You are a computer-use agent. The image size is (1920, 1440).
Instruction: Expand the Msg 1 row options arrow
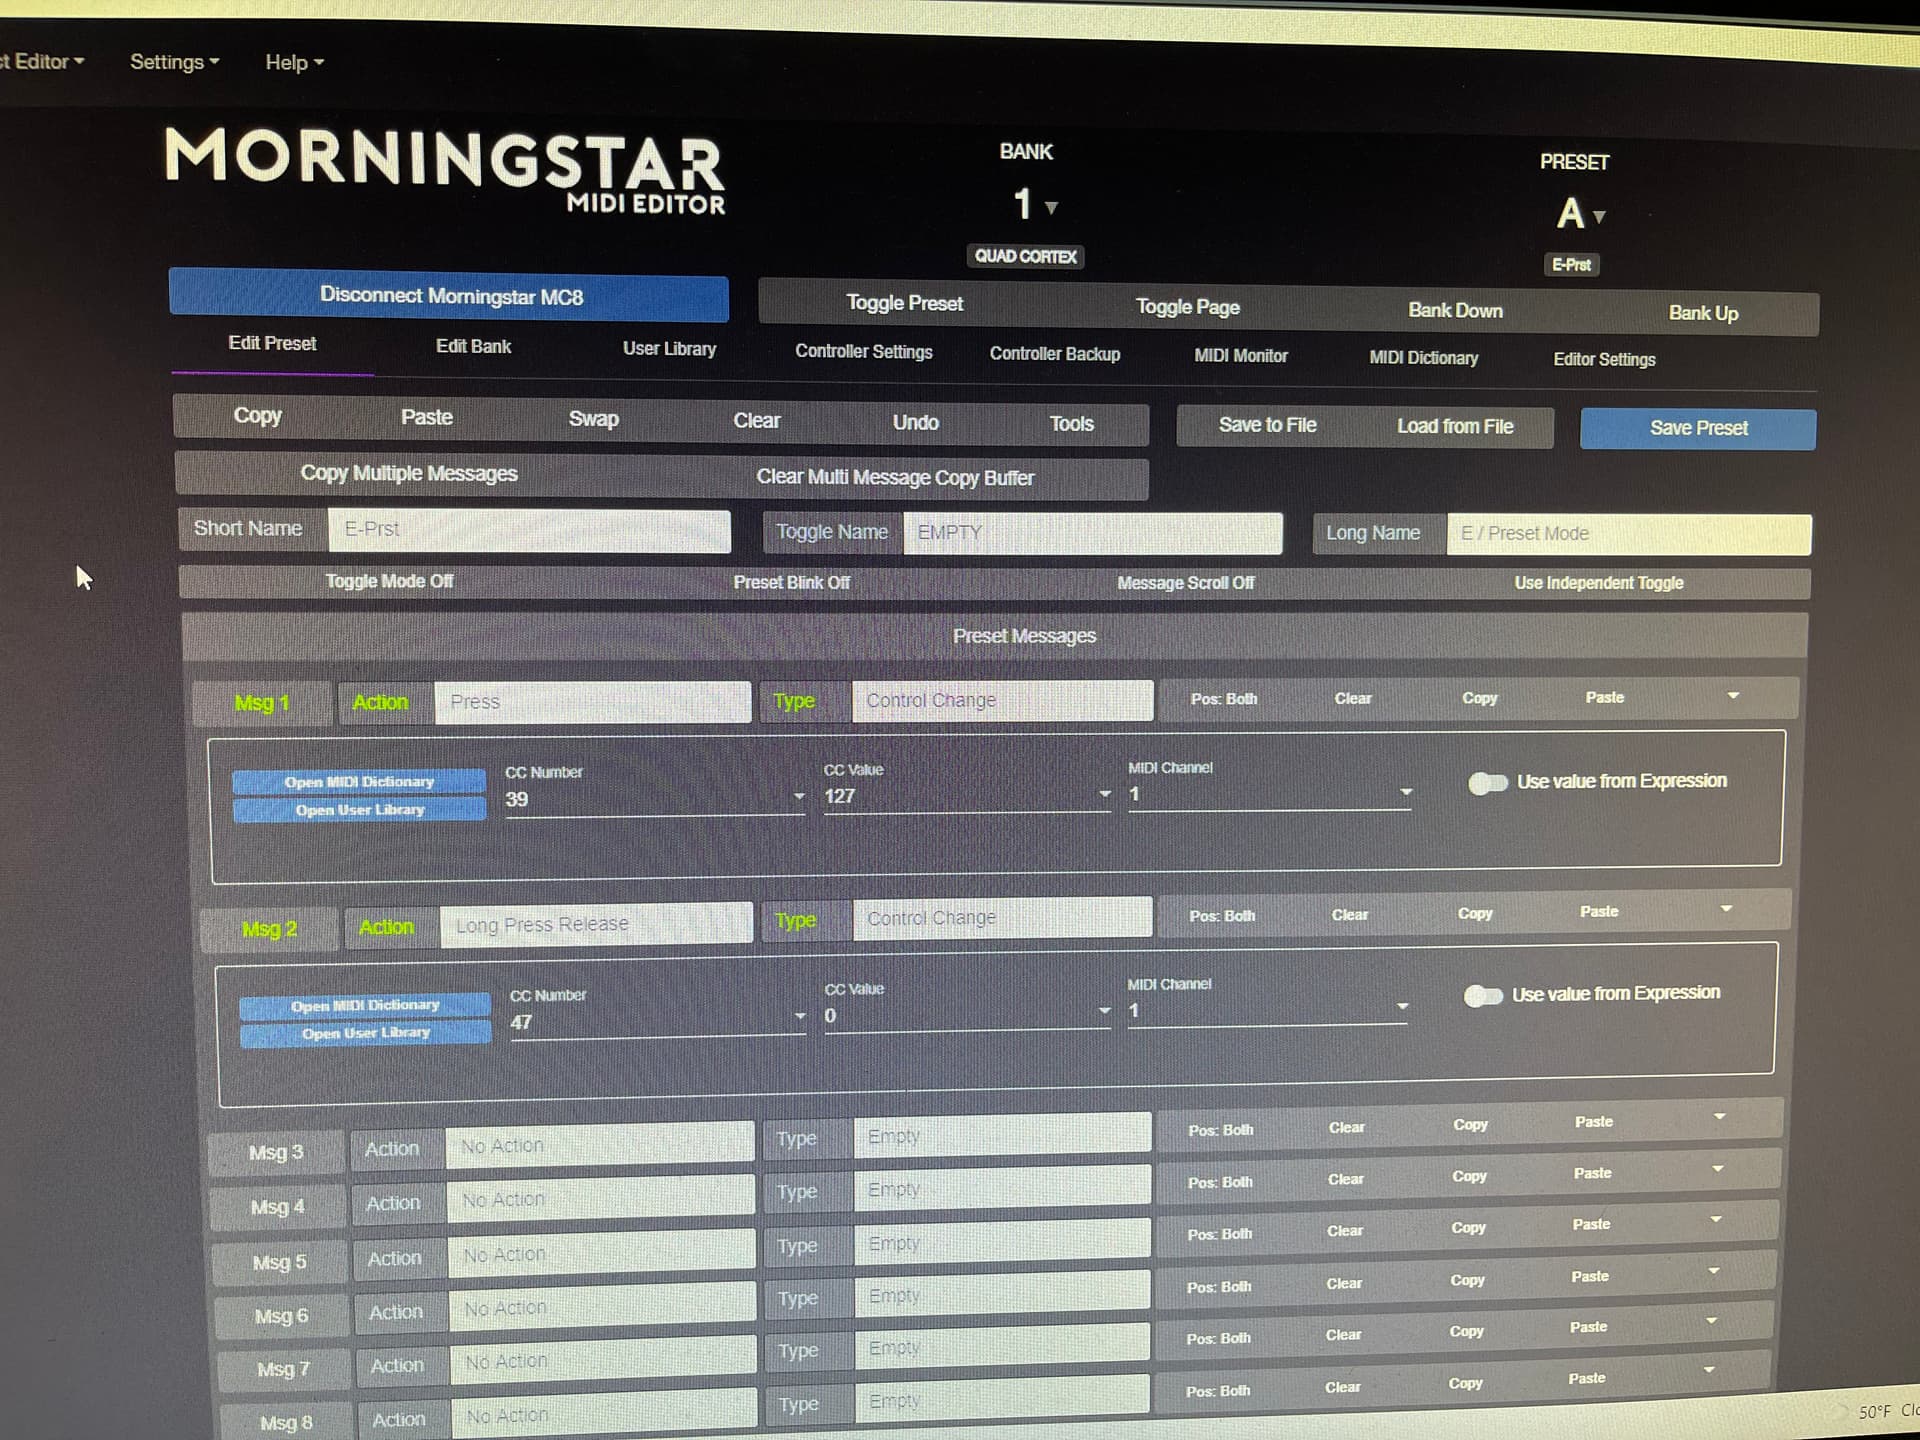(x=1733, y=696)
